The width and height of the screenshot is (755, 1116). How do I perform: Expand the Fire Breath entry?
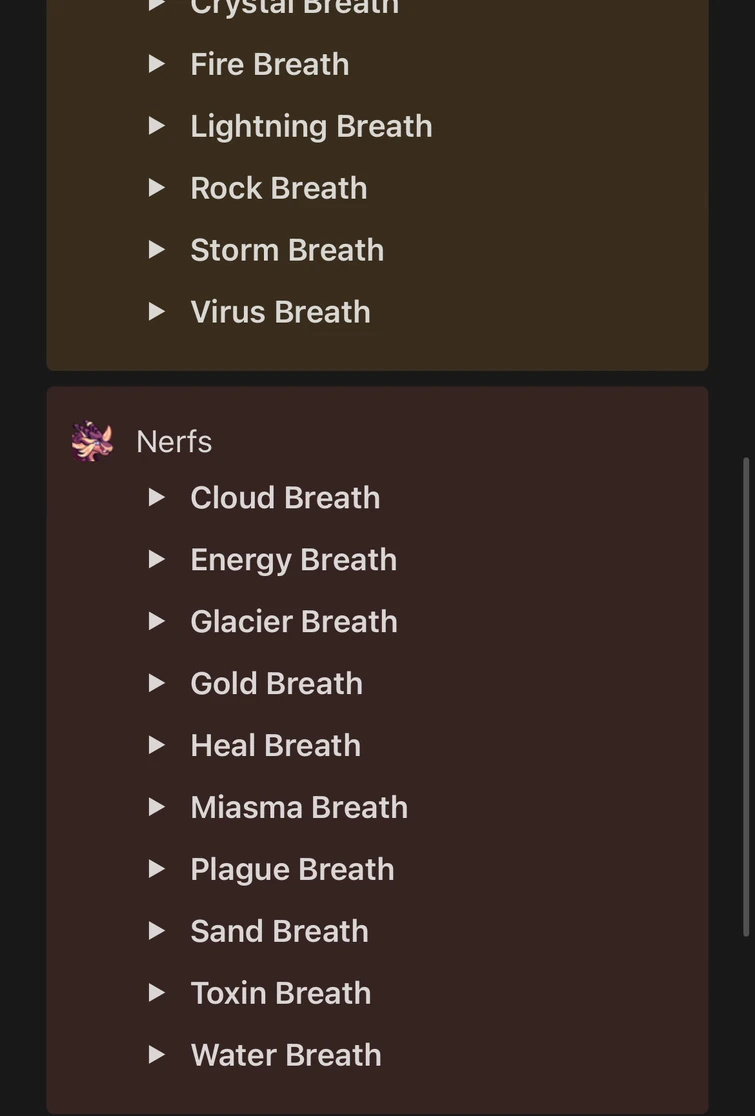(157, 63)
